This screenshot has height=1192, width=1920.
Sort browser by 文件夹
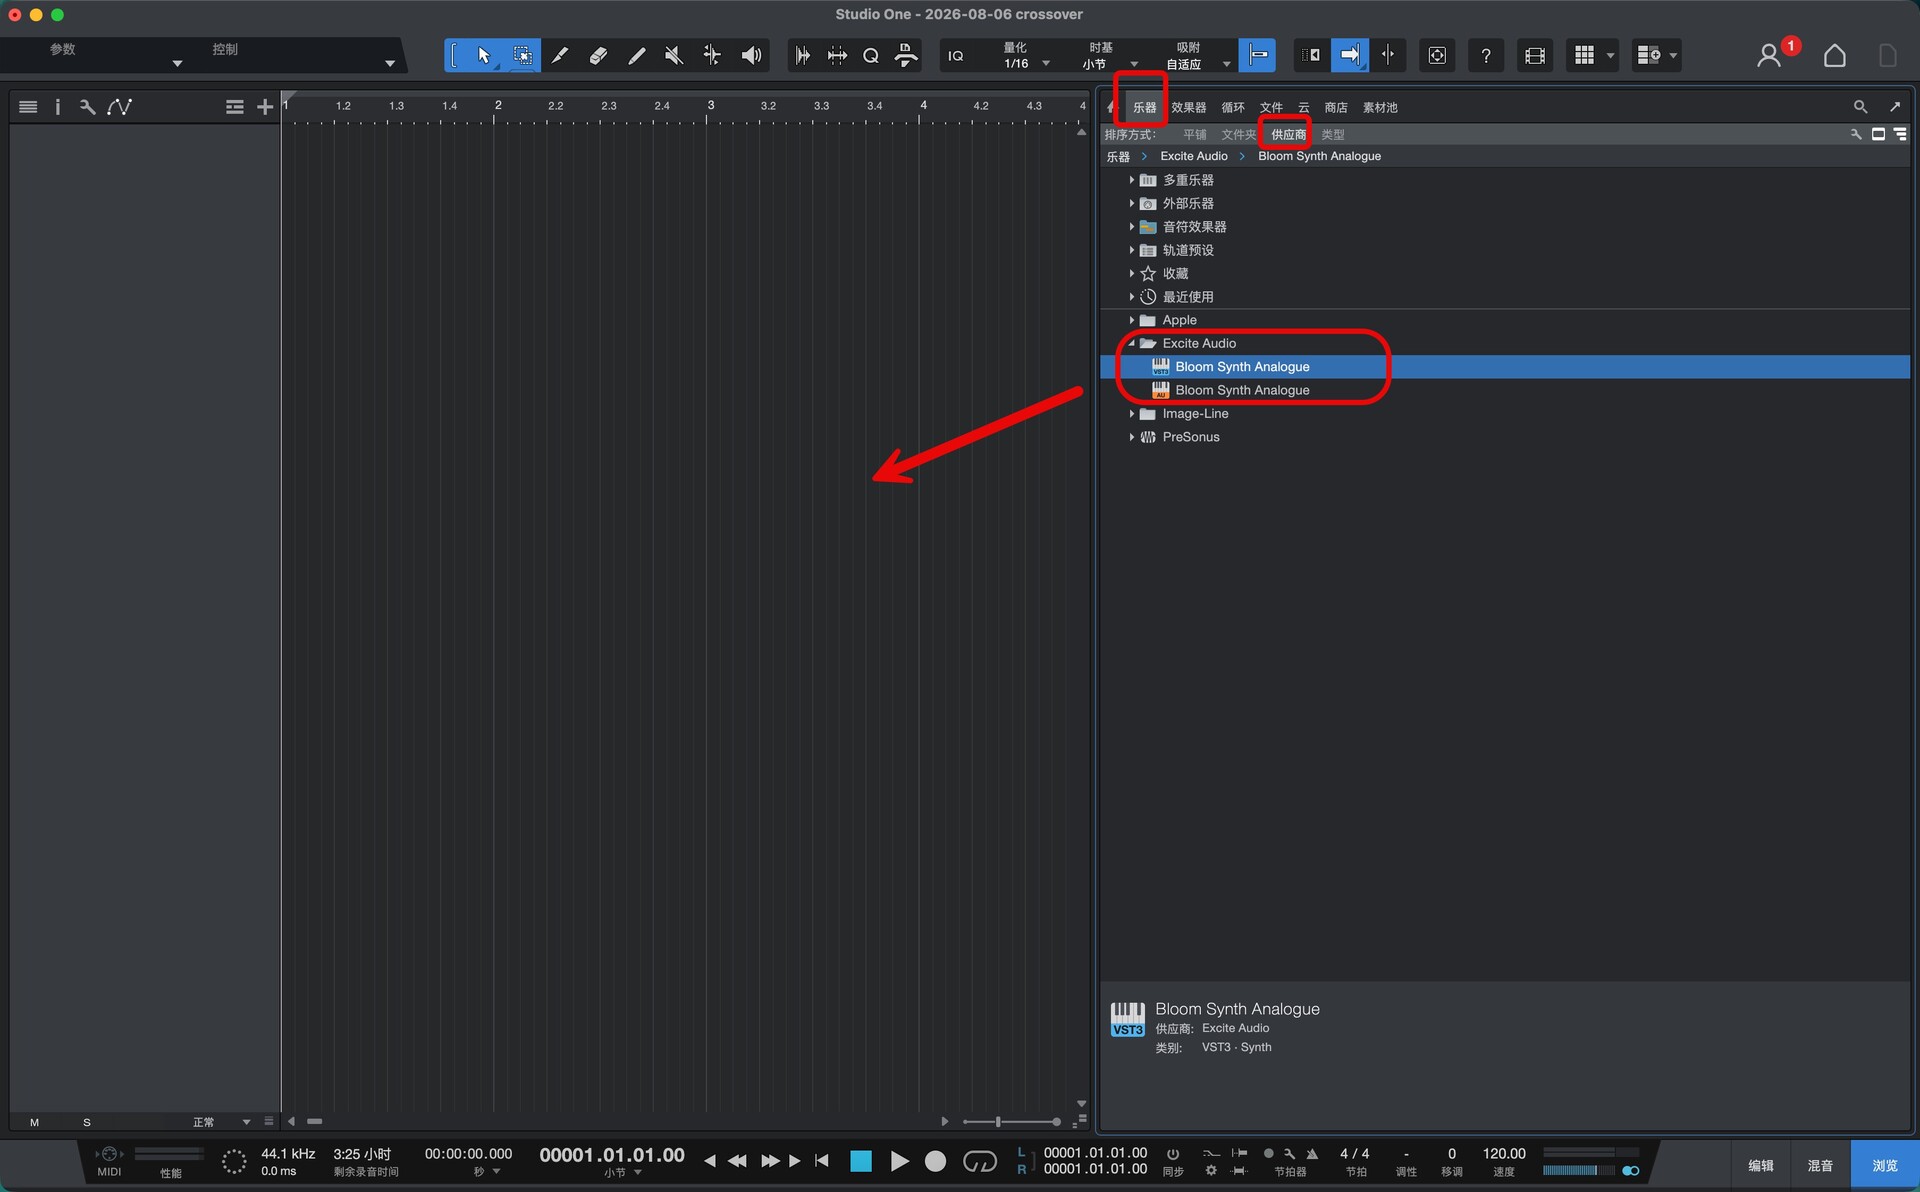pyautogui.click(x=1238, y=134)
